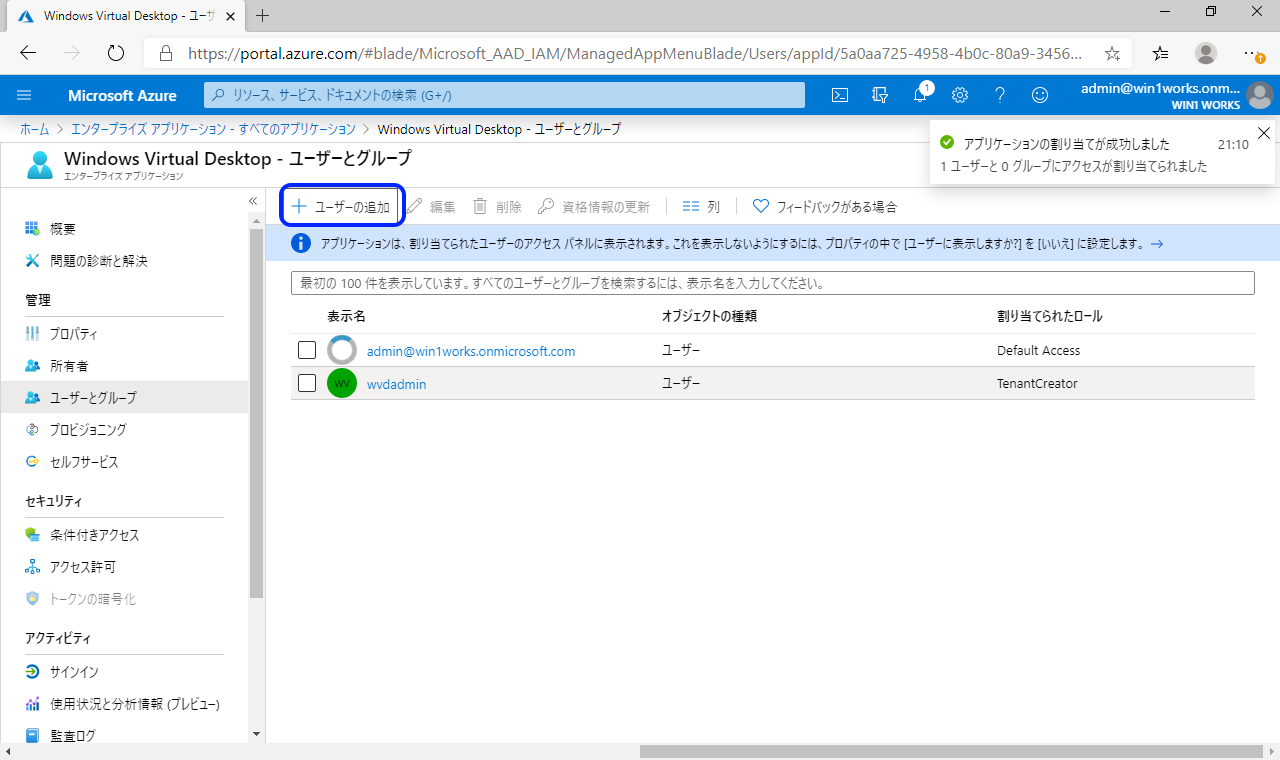1280x760 pixels.
Task: Open the directory and subscription filter icon
Action: tap(880, 95)
